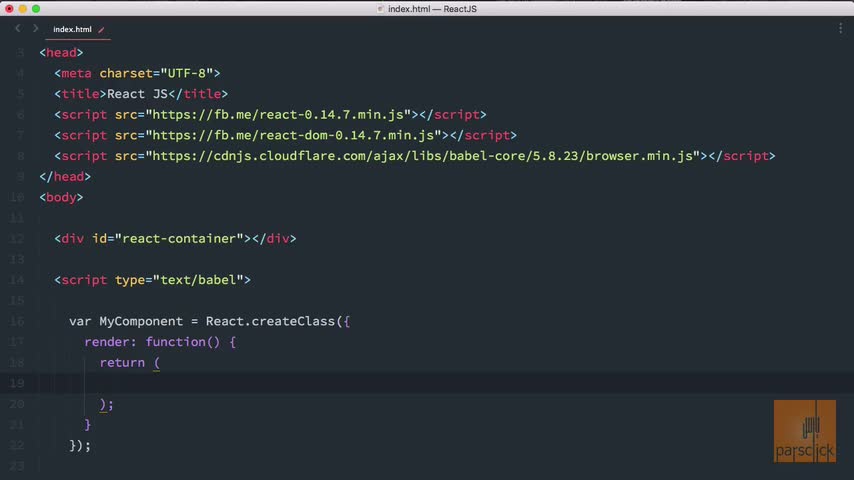The image size is (854, 480).
Task: Click the closing brace on line 21
Action: pyautogui.click(x=88, y=425)
